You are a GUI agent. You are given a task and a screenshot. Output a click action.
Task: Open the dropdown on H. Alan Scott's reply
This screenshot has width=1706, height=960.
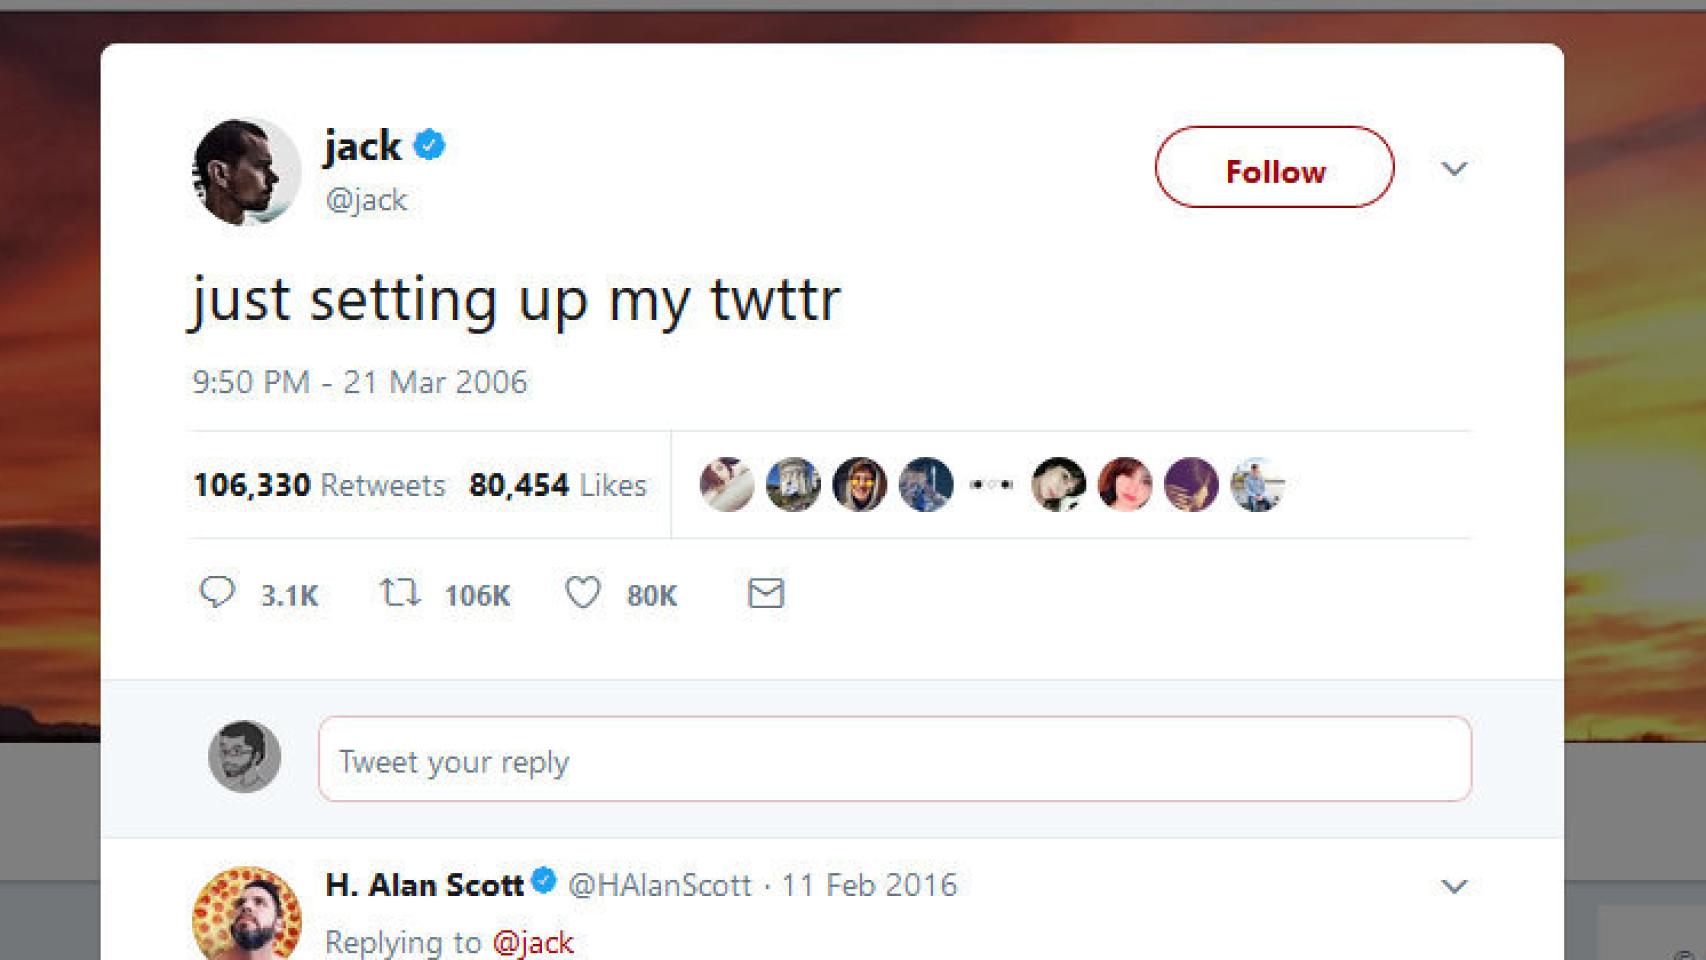click(1454, 886)
